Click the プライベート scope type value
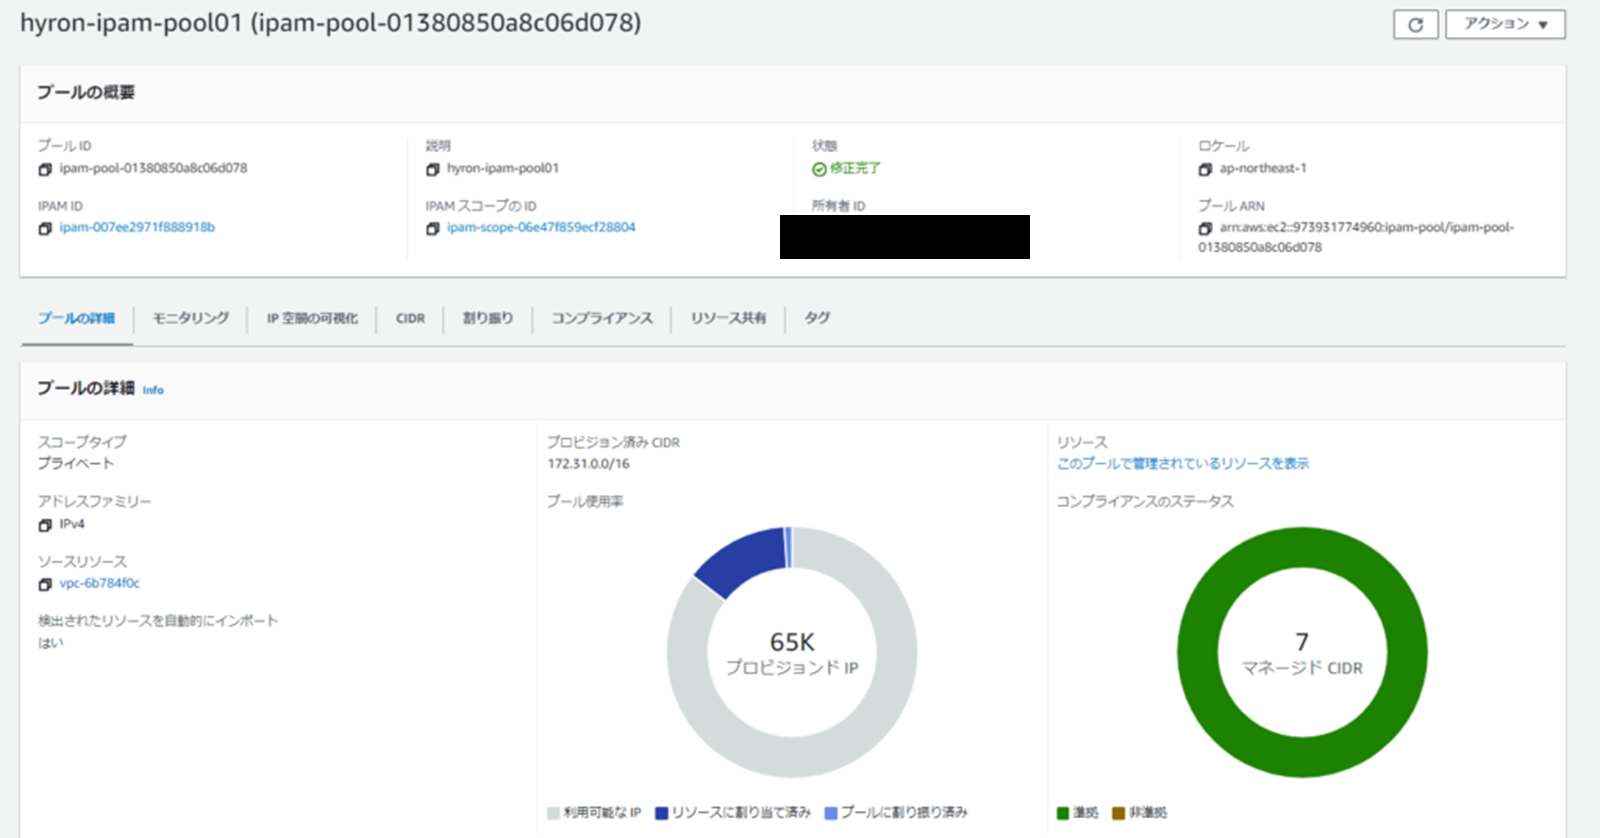The height and width of the screenshot is (838, 1600). click(x=76, y=463)
